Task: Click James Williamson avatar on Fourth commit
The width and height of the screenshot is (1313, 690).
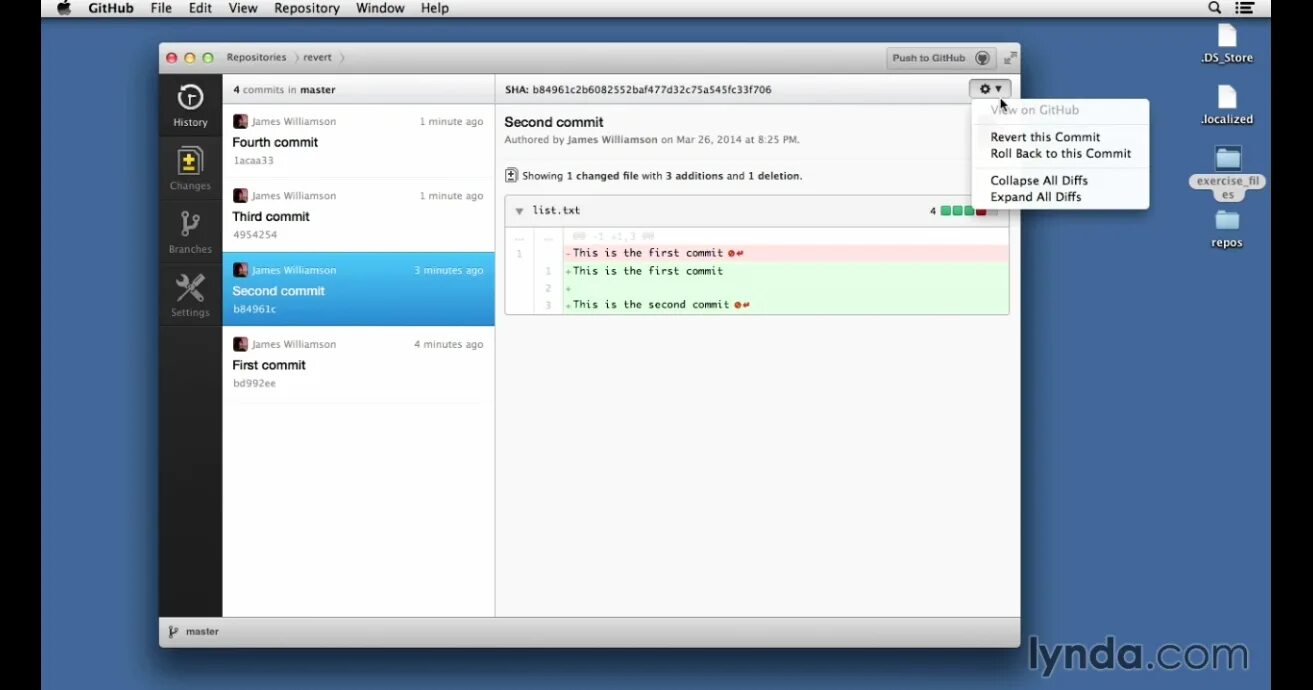Action: [x=240, y=121]
